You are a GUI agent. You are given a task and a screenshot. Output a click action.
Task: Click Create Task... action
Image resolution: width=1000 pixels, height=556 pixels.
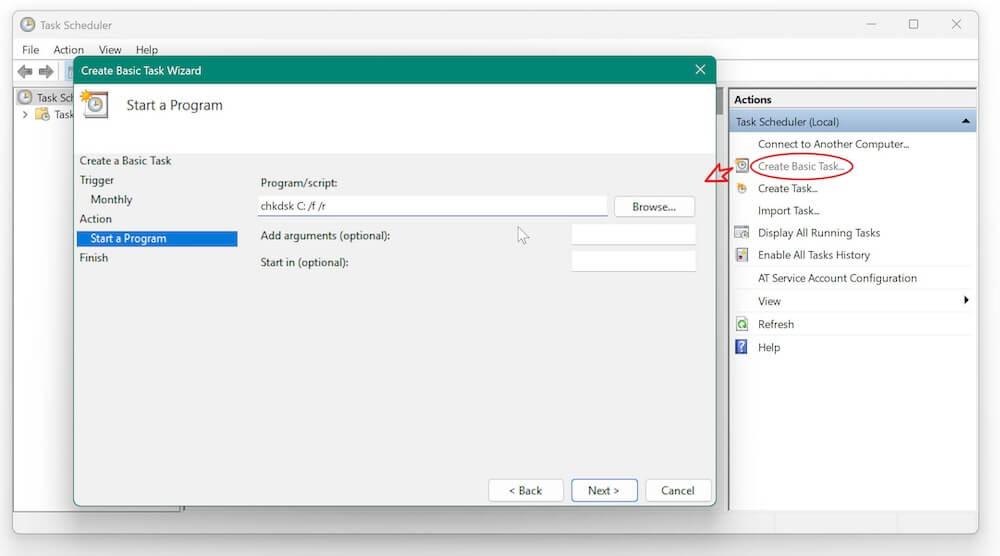788,189
